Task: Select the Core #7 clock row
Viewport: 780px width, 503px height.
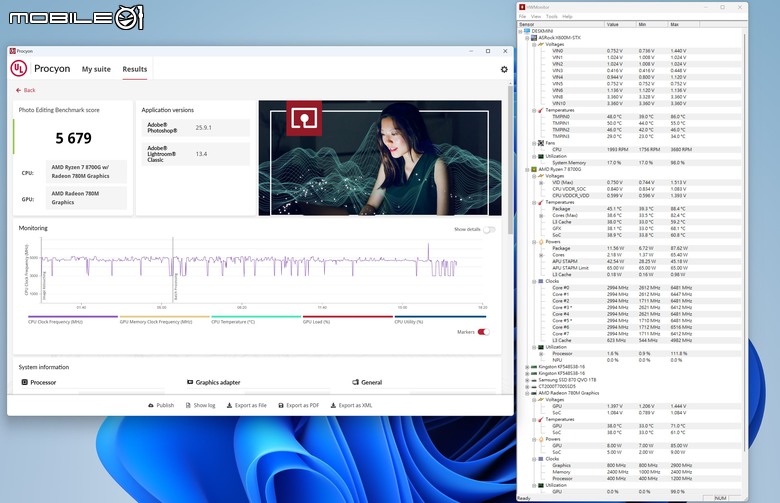Action: pos(629,333)
